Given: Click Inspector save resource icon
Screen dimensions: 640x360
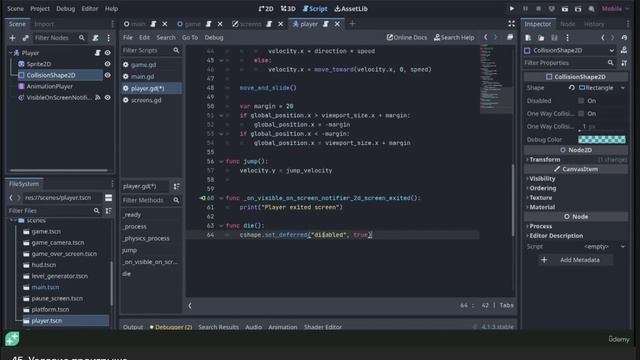Looking at the screenshot, I should (x=554, y=38).
